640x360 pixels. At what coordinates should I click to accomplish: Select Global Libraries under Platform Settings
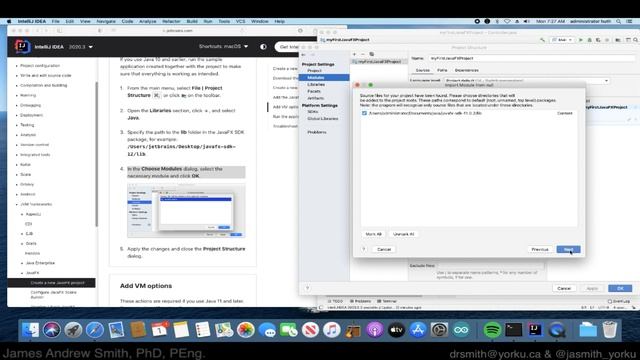(x=322, y=119)
